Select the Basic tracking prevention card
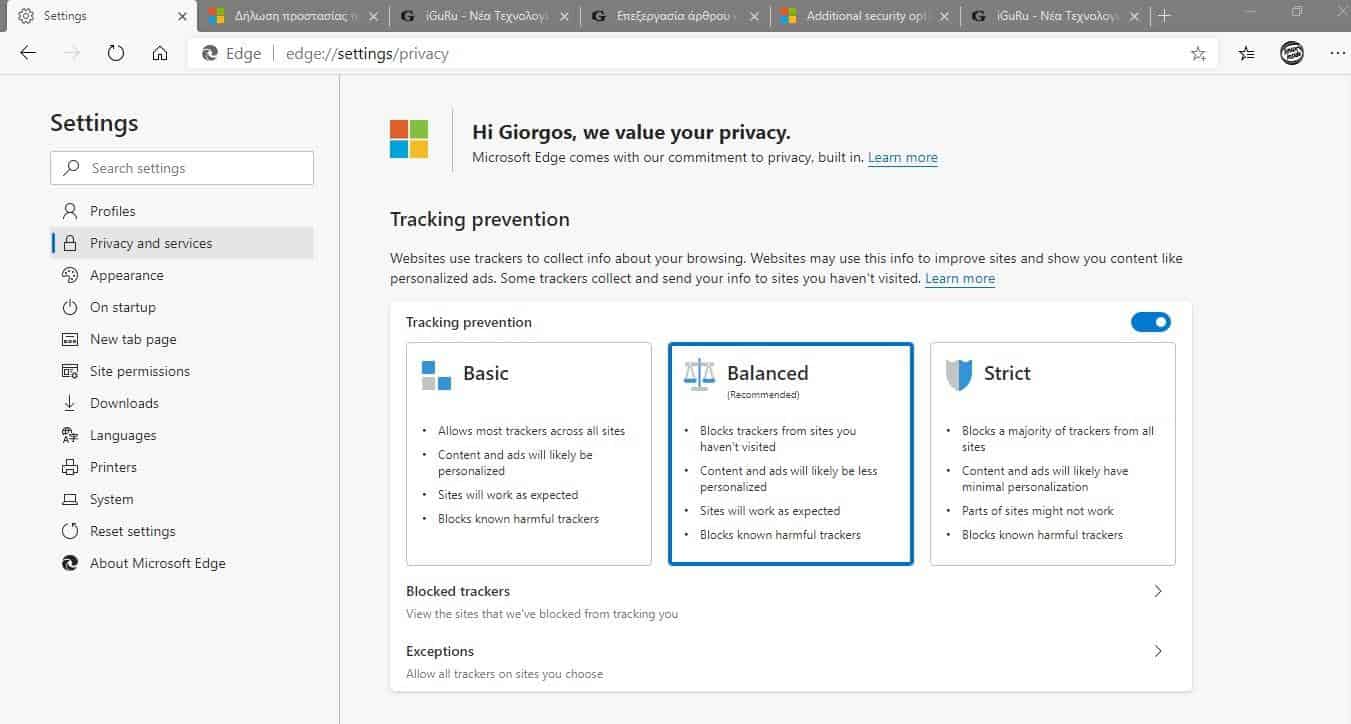 coord(529,454)
